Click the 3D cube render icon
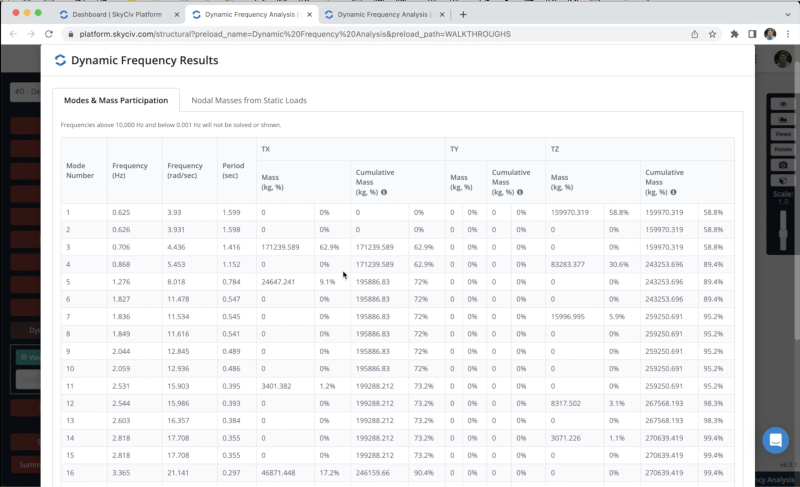 point(783,181)
